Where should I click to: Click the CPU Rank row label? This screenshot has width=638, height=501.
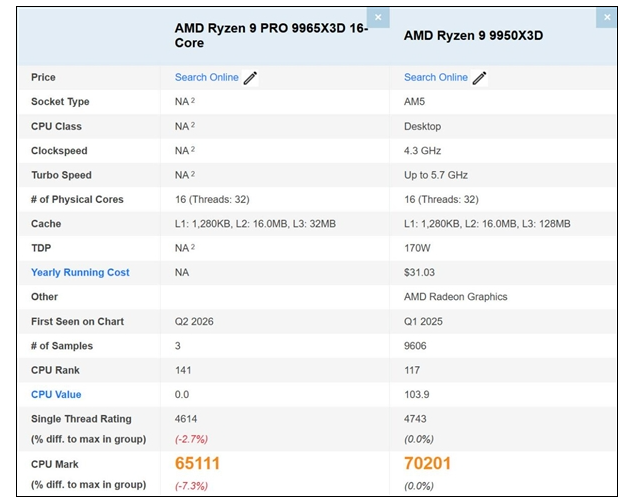[x=55, y=370]
